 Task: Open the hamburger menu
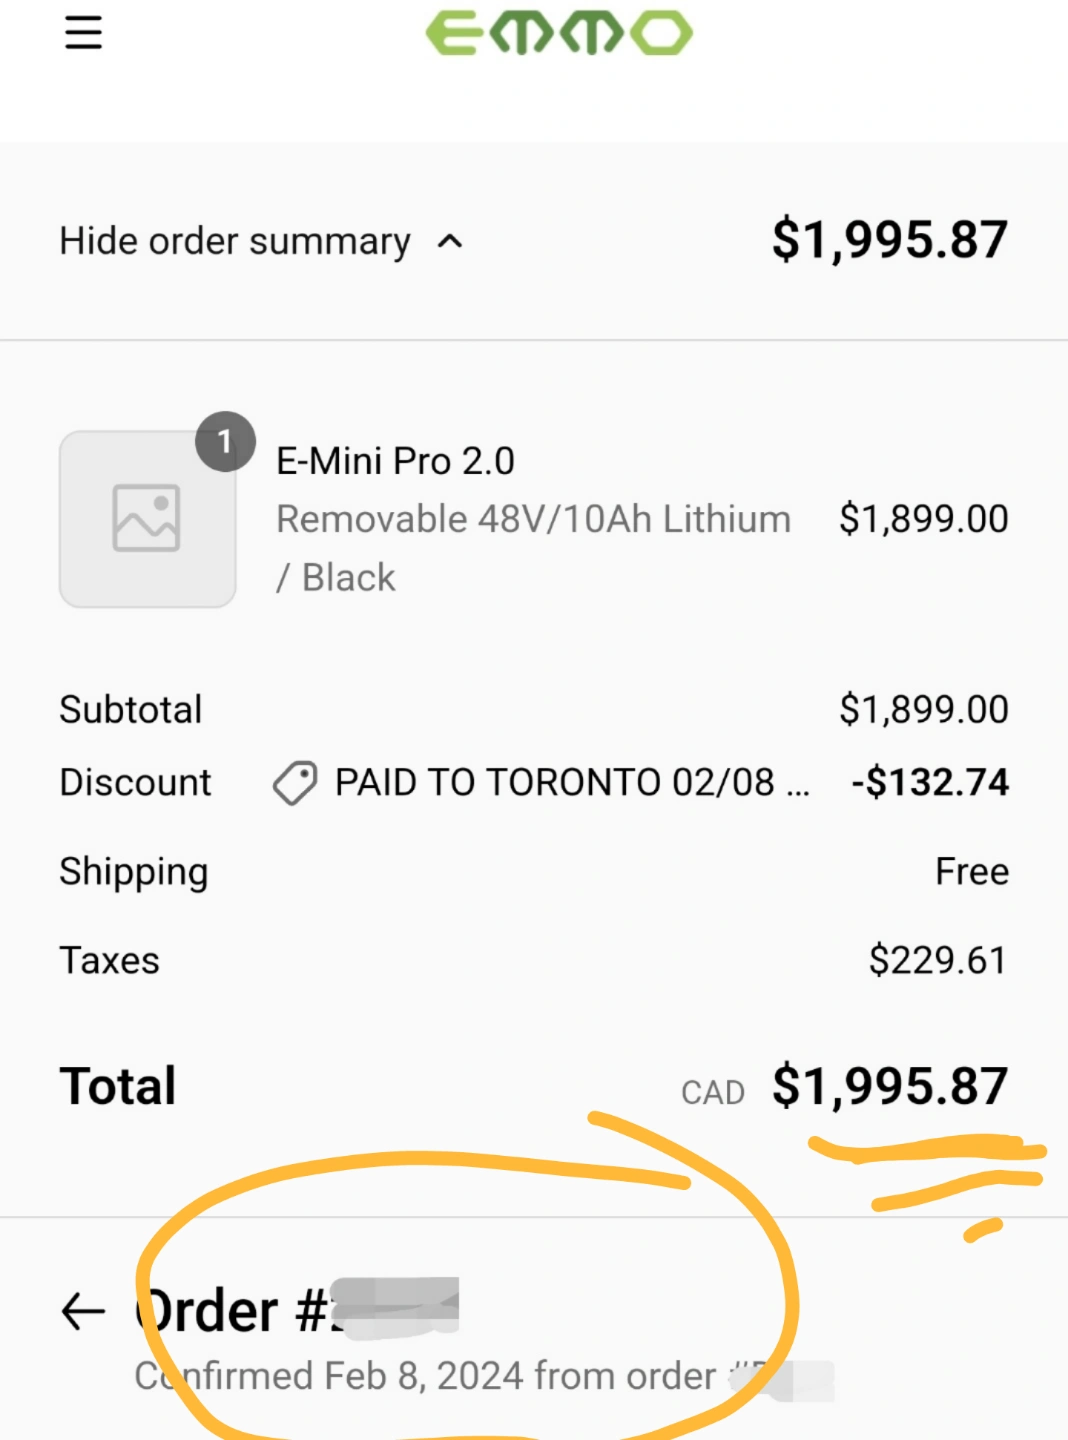pos(83,33)
